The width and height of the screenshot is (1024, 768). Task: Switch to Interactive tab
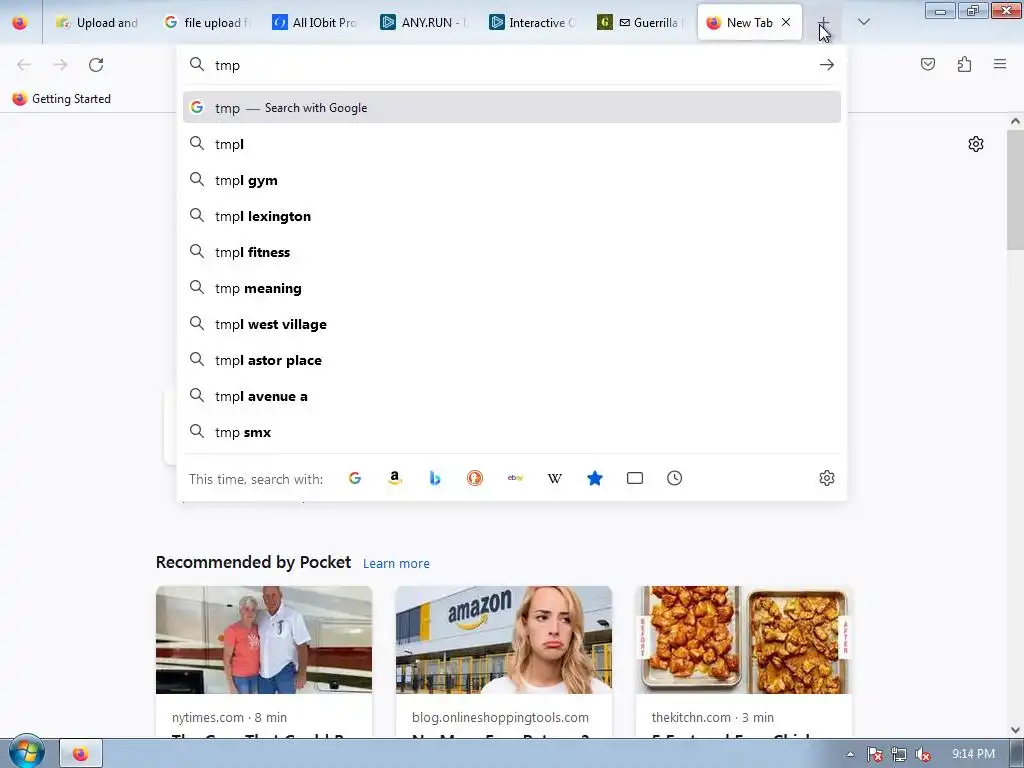[x=532, y=23]
